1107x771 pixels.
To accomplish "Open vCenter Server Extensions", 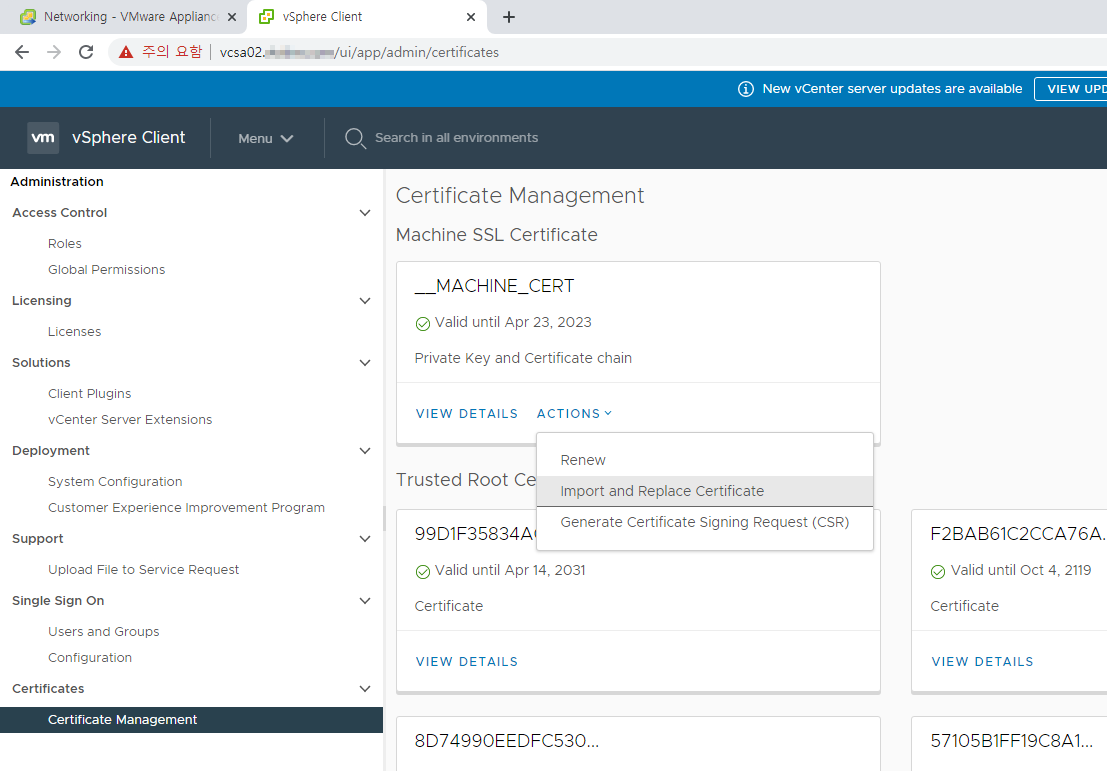I will click(x=130, y=419).
